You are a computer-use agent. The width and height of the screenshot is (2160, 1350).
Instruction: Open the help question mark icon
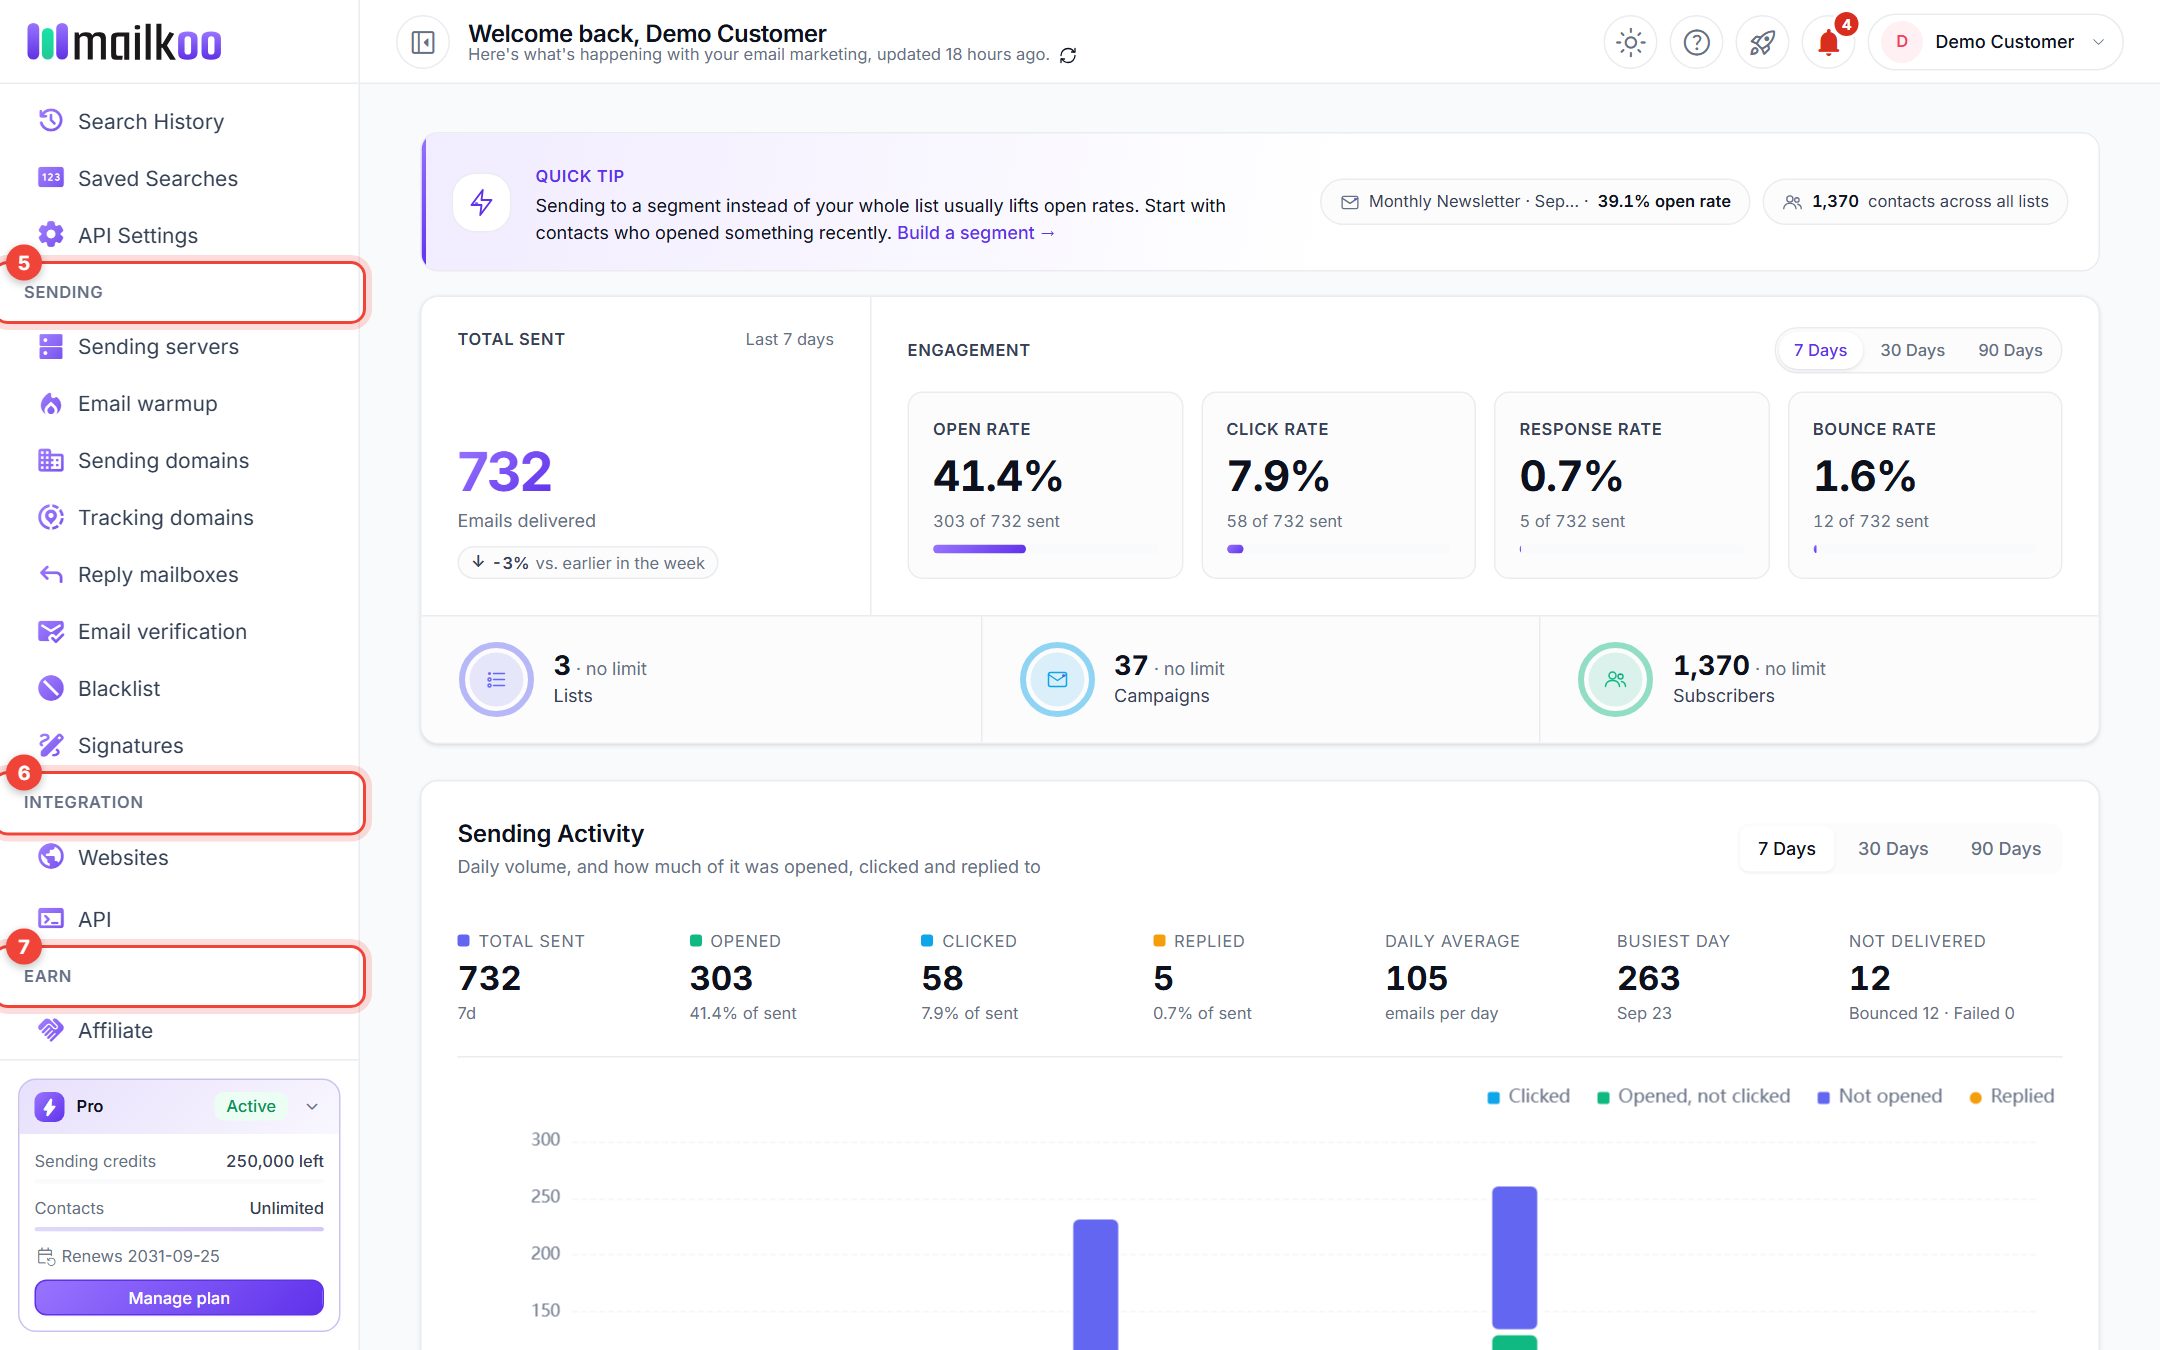(x=1697, y=42)
